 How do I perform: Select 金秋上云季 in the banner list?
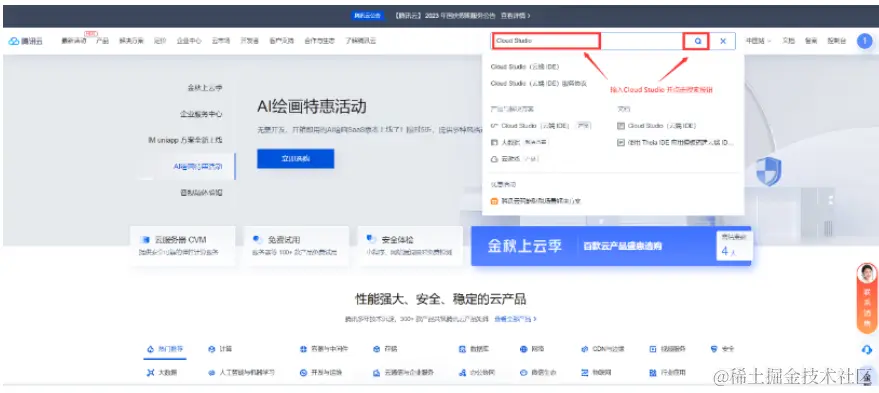point(205,87)
